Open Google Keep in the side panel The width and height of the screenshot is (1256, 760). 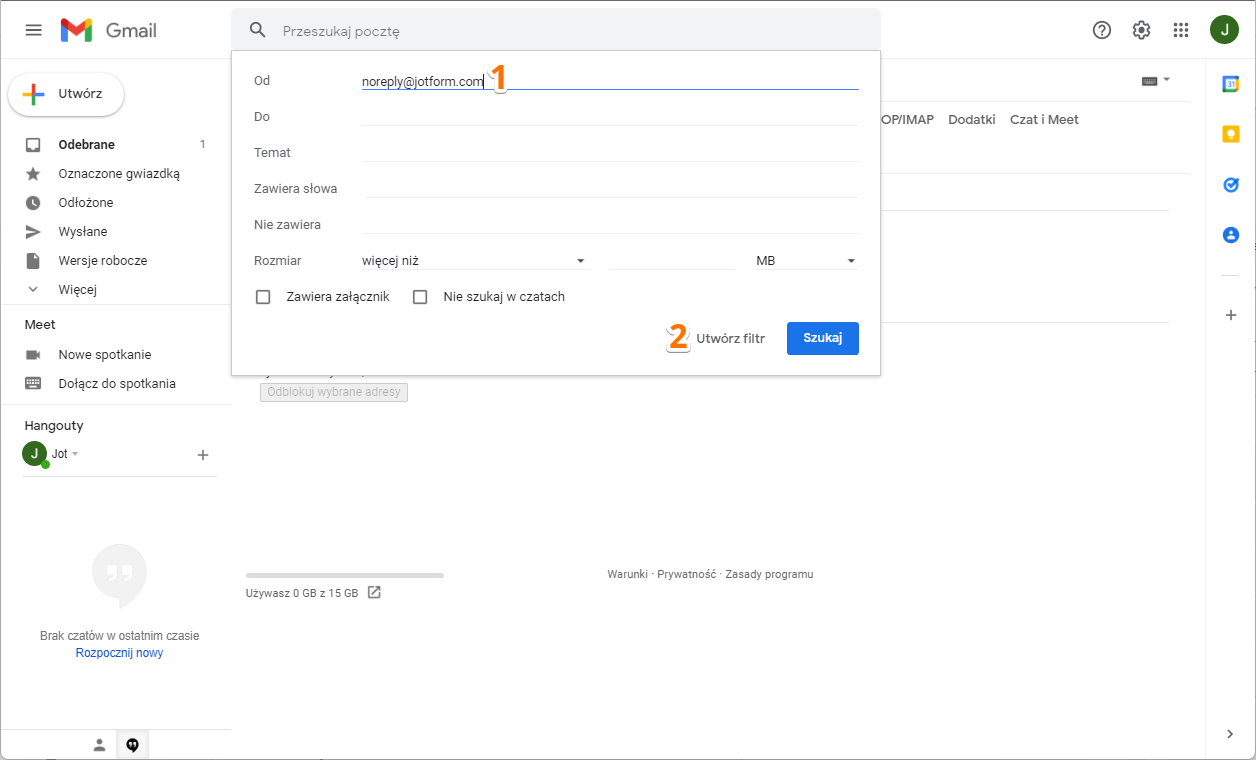click(1231, 133)
